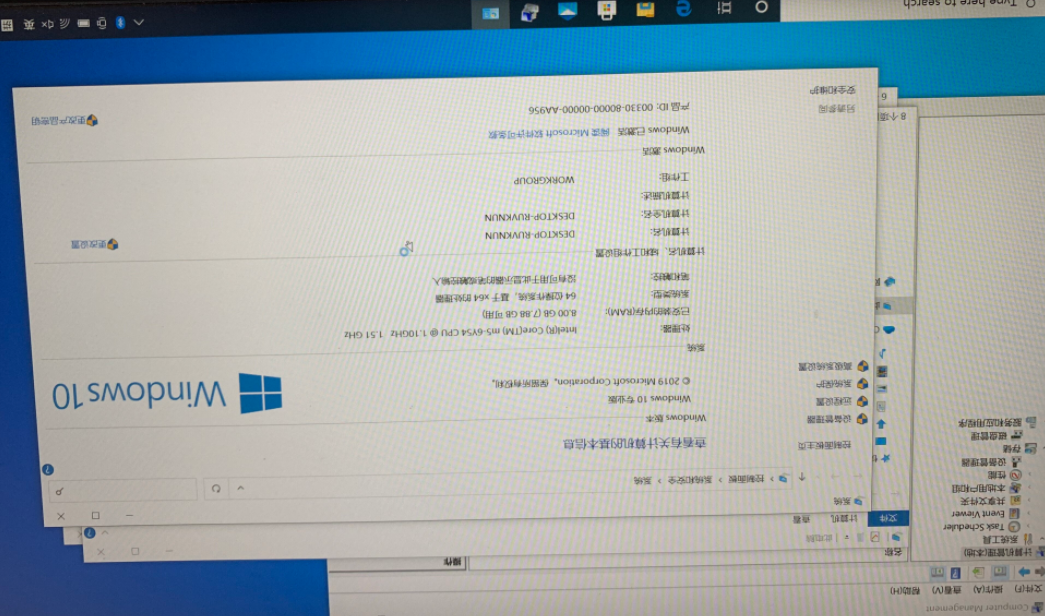This screenshot has height=616, width=1045.
Task: Go to 控制面板主页 in System window
Action: 824,445
